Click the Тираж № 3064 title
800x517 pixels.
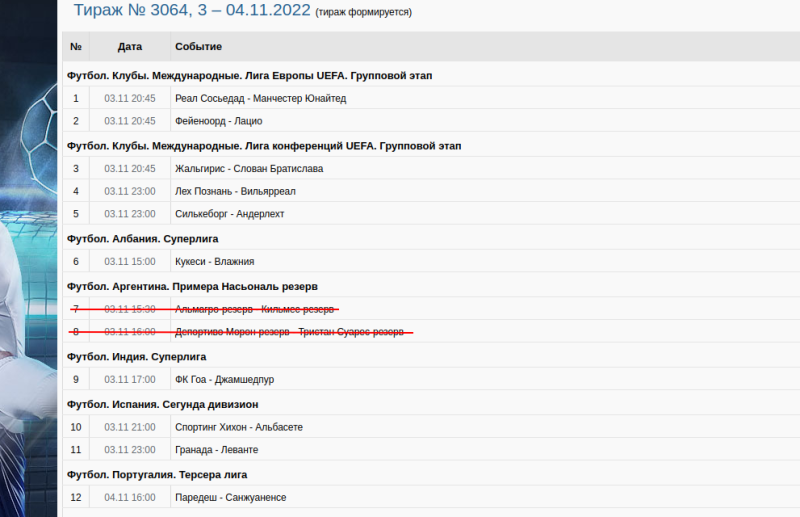[x=190, y=11]
